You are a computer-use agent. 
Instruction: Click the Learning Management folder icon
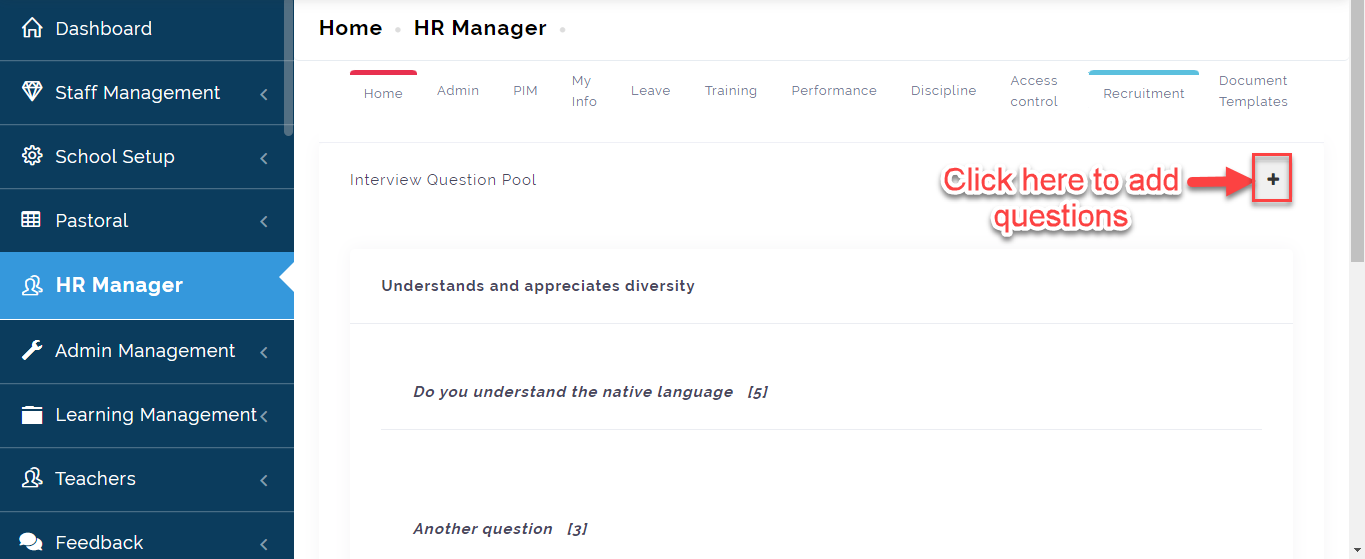tap(32, 414)
